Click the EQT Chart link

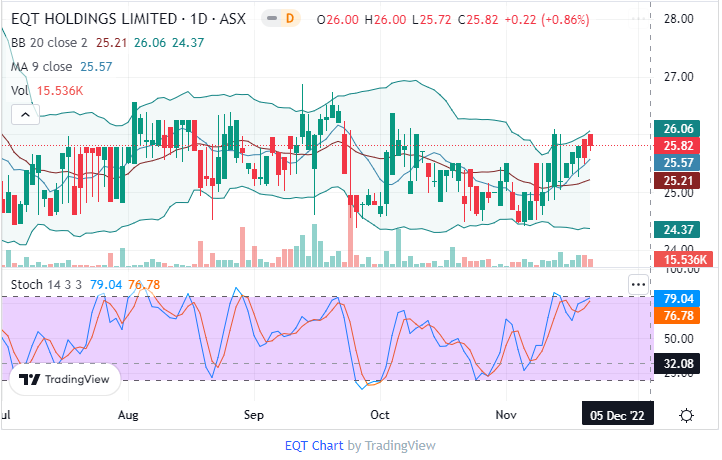coord(314,445)
